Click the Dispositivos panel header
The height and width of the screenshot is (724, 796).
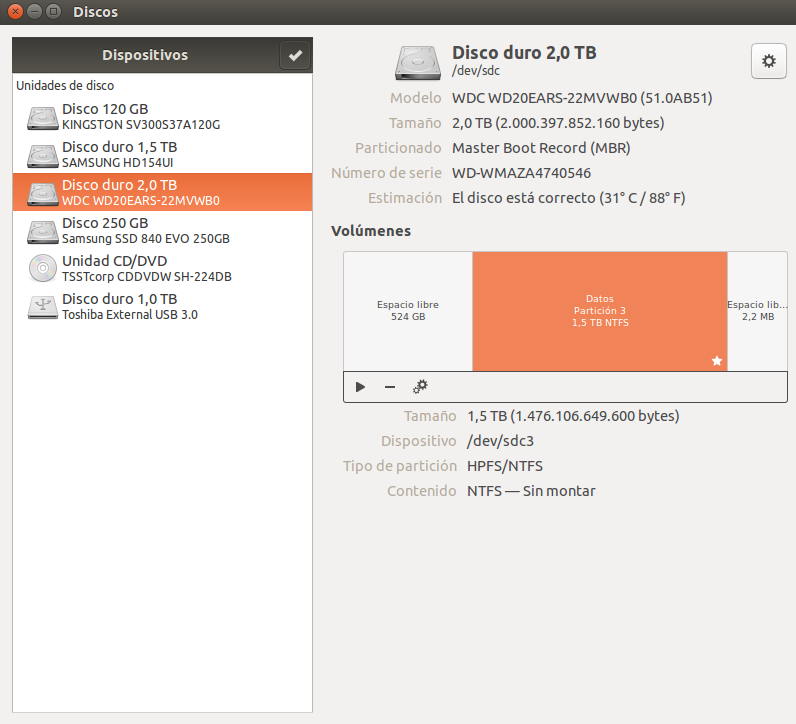tap(145, 55)
